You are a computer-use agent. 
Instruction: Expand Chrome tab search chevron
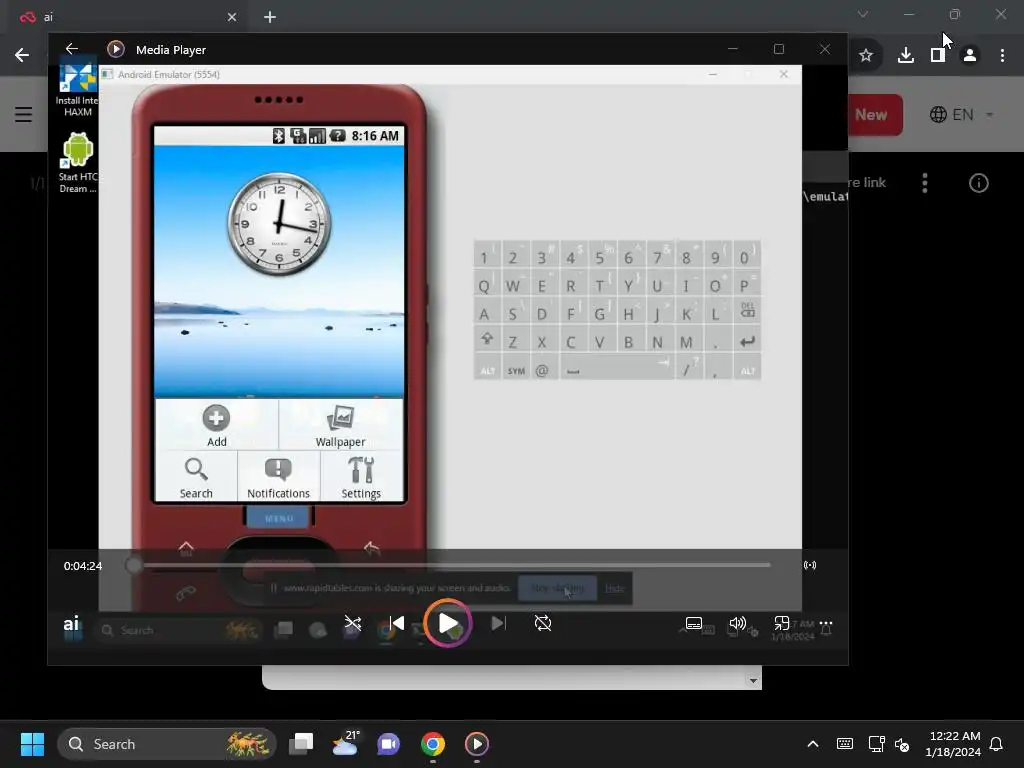click(863, 14)
